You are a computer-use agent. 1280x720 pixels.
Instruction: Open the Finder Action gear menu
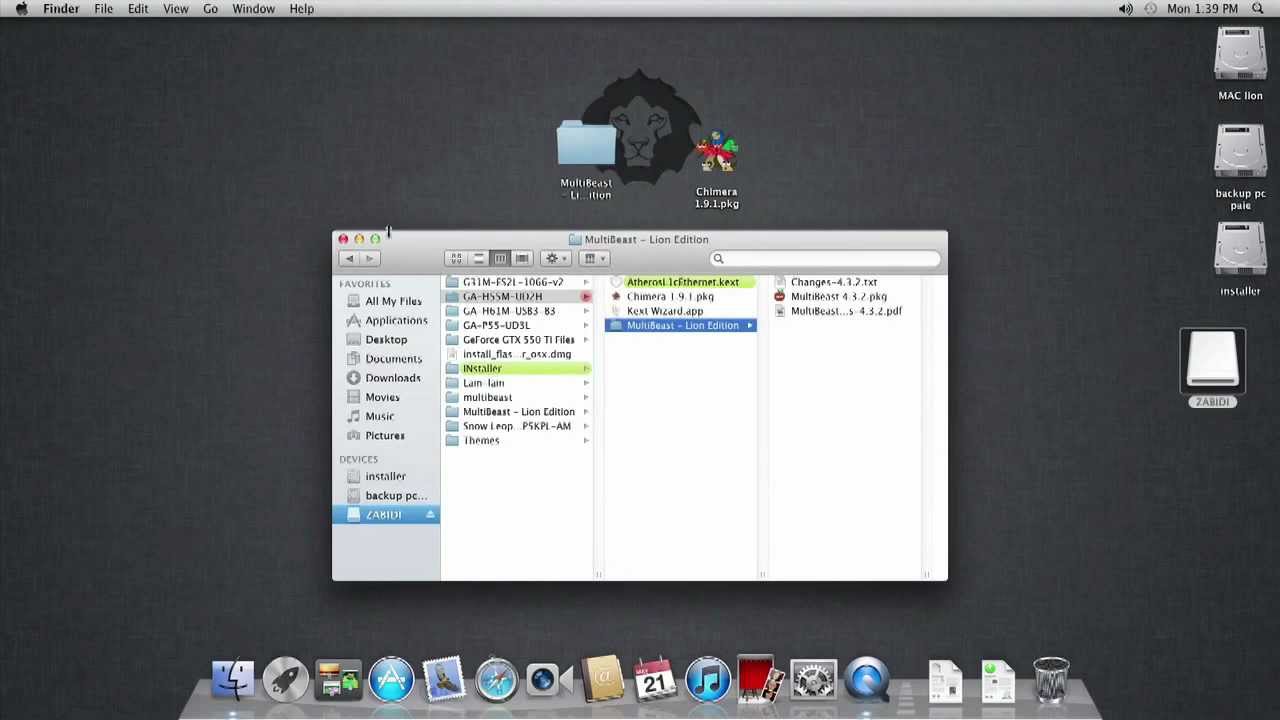(x=555, y=258)
